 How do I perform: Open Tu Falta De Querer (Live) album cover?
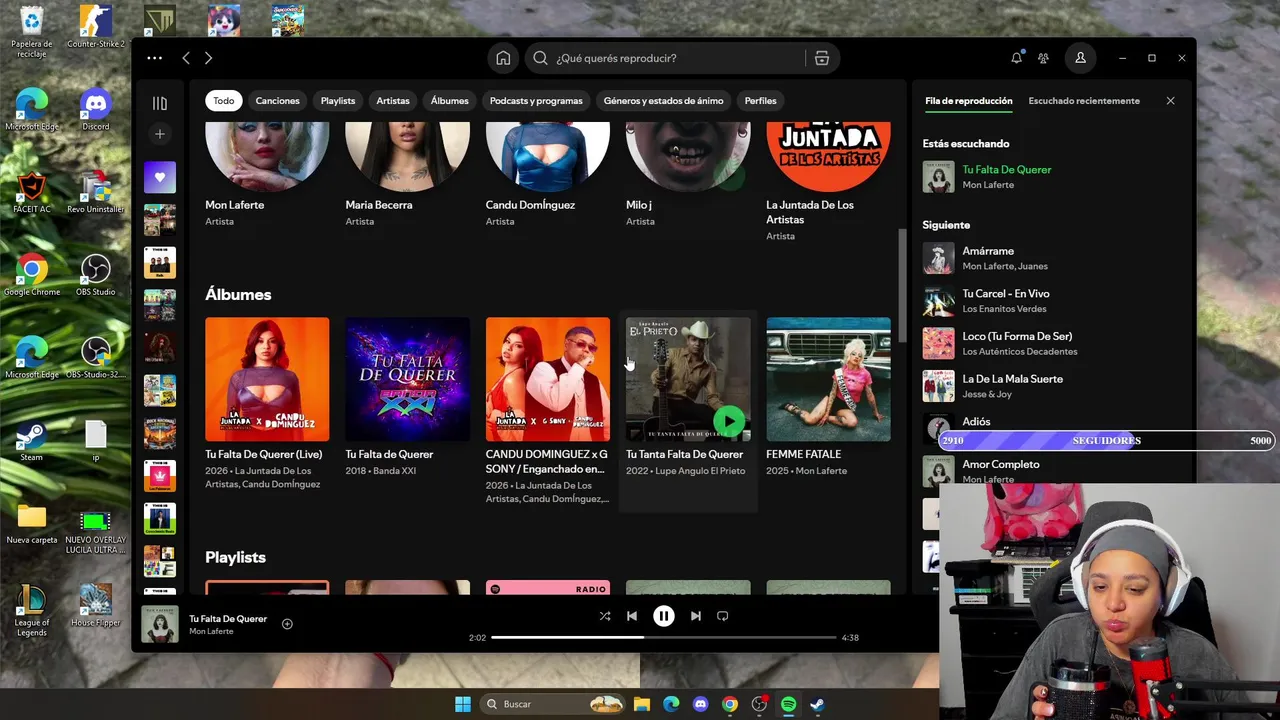(x=267, y=379)
